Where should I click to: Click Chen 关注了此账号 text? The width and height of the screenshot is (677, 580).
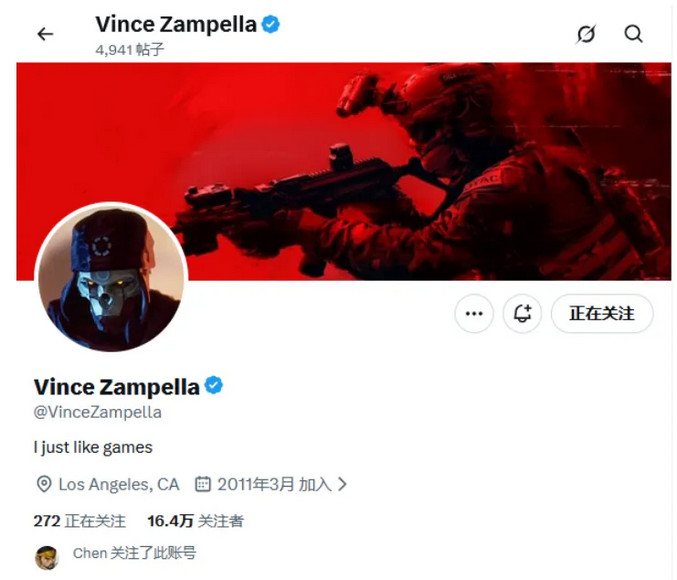[x=134, y=553]
